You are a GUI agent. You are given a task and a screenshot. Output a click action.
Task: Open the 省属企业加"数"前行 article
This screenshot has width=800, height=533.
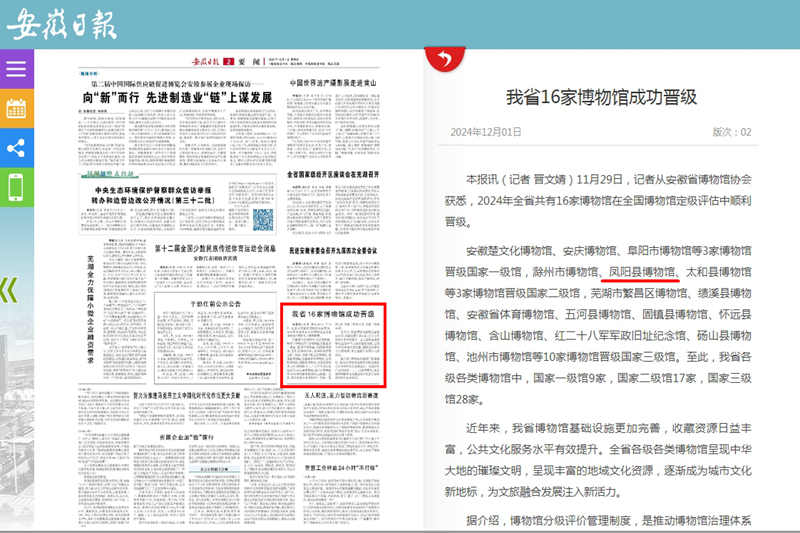[187, 438]
